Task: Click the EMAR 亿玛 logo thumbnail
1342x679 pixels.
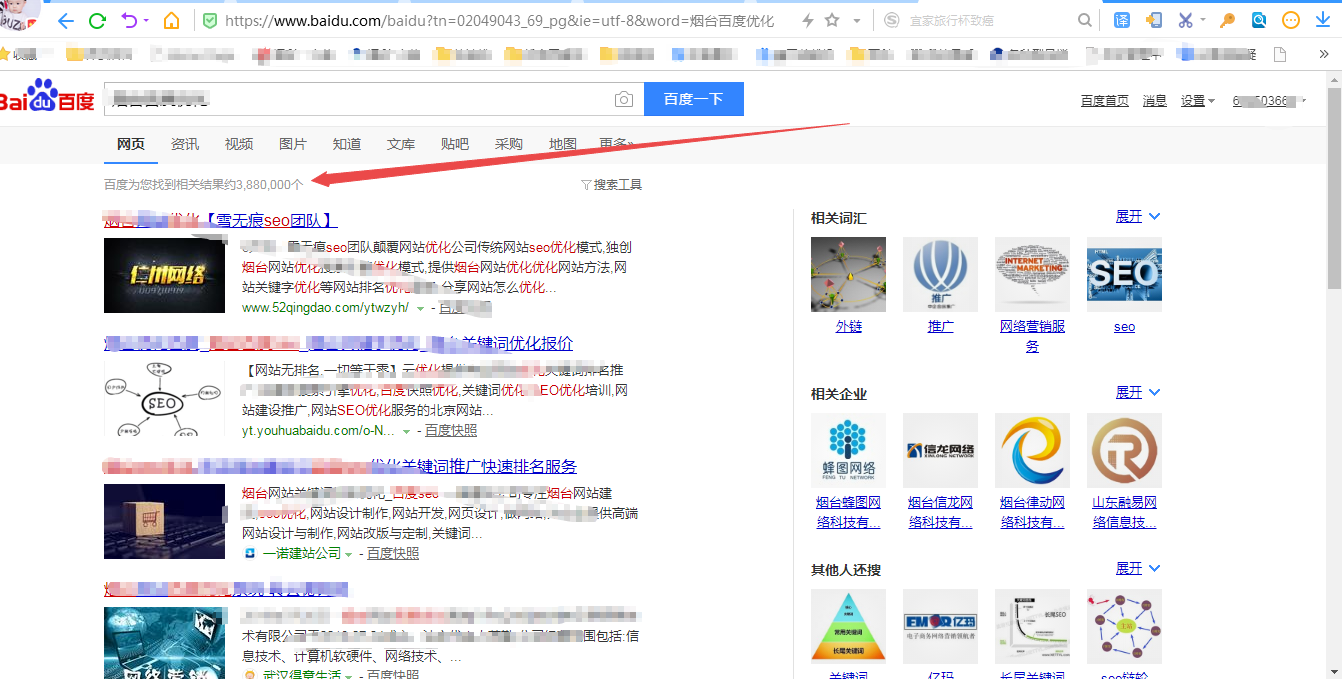Action: click(940, 626)
